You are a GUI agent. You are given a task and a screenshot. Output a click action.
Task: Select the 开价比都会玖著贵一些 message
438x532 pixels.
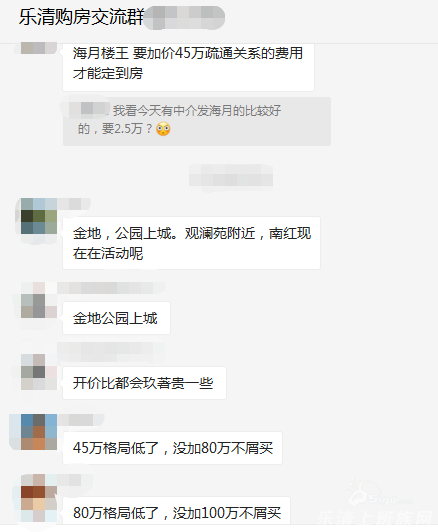[x=145, y=383]
